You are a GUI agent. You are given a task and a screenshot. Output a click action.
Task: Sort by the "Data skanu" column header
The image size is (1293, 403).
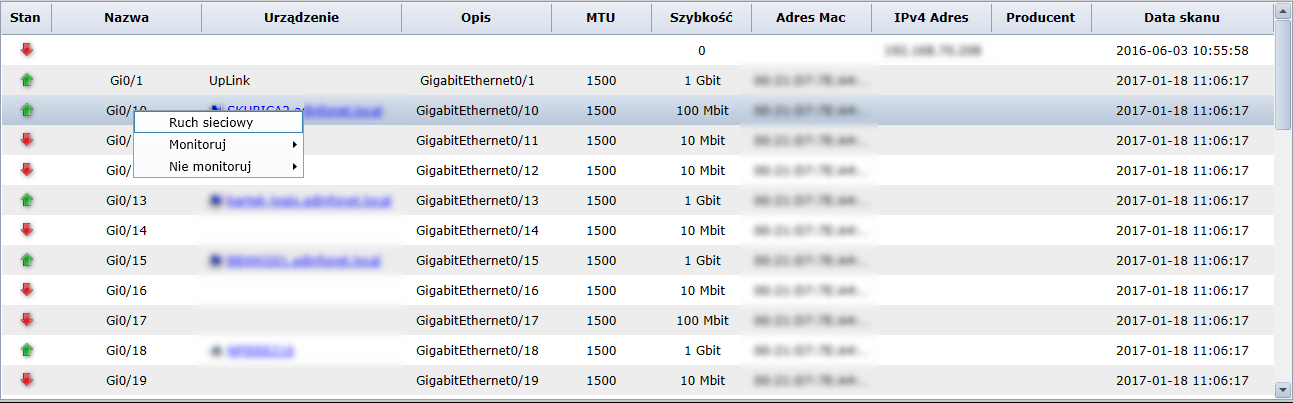(1181, 18)
